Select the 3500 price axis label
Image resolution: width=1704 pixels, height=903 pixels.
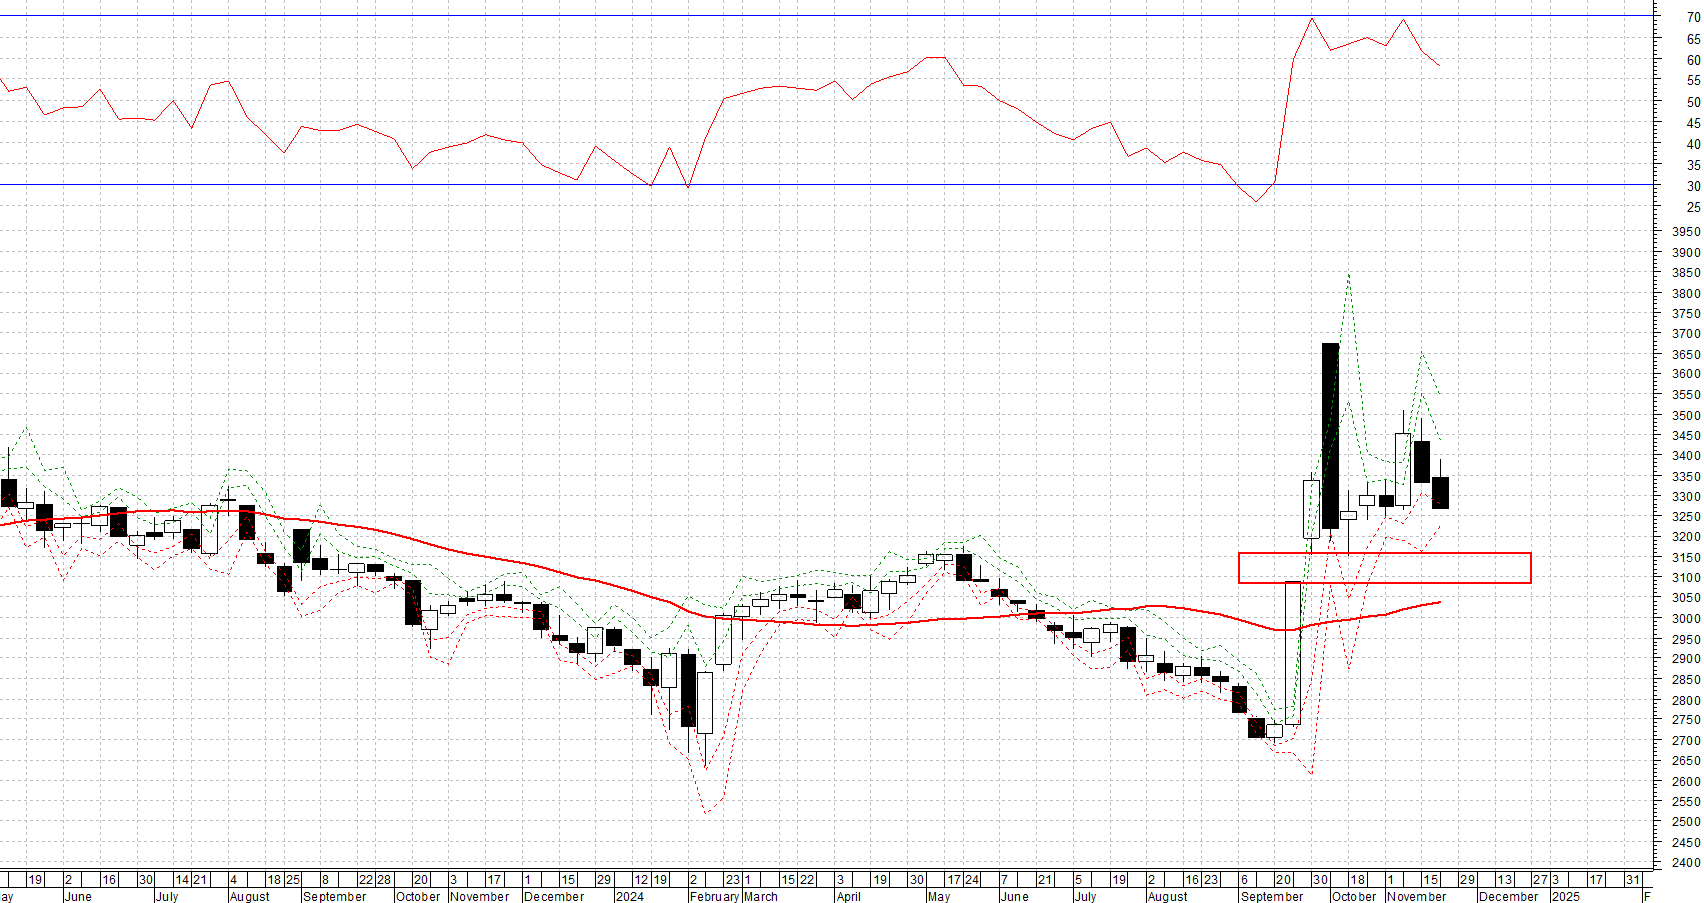pyautogui.click(x=1685, y=416)
